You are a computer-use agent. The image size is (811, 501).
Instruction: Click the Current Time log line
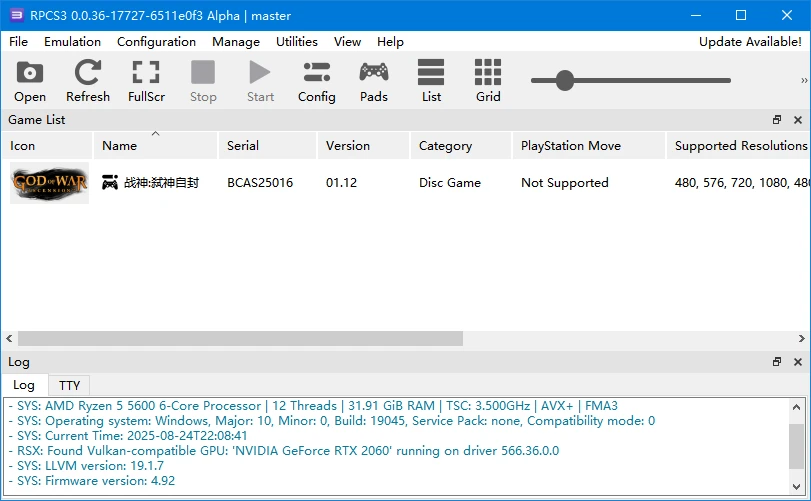tap(128, 436)
